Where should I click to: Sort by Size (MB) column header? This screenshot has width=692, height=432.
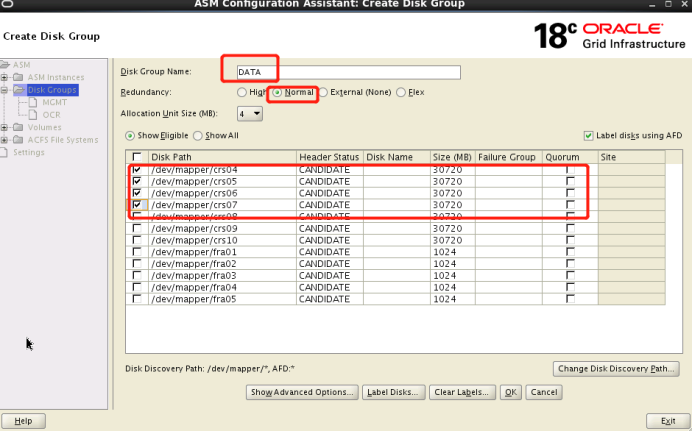tap(452, 157)
